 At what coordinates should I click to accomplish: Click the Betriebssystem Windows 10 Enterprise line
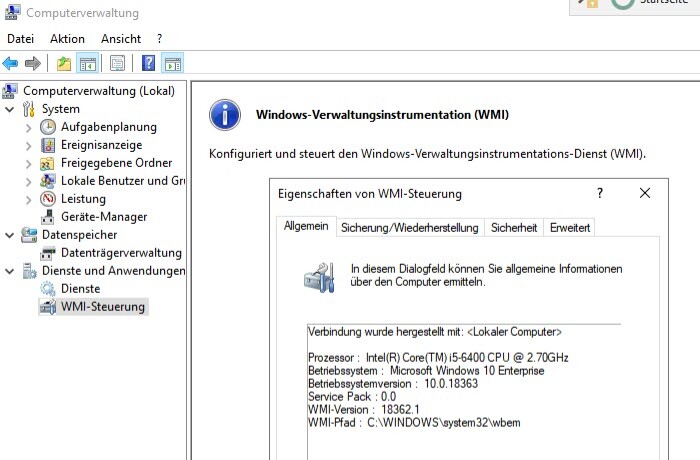pyautogui.click(x=426, y=371)
